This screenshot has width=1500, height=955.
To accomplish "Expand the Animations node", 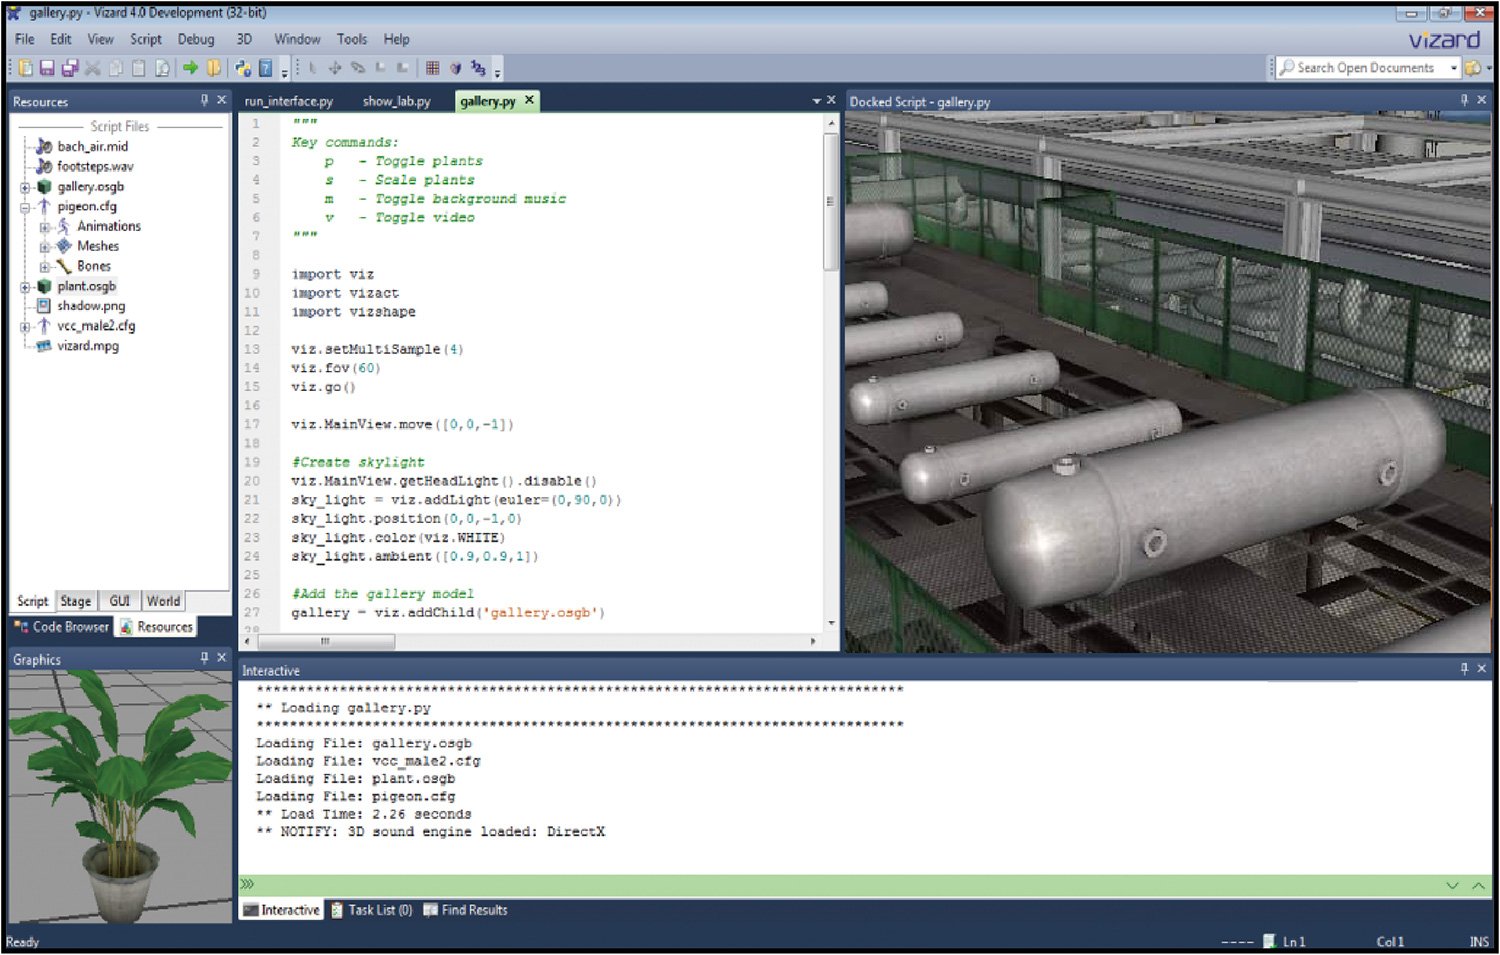I will pyautogui.click(x=44, y=227).
